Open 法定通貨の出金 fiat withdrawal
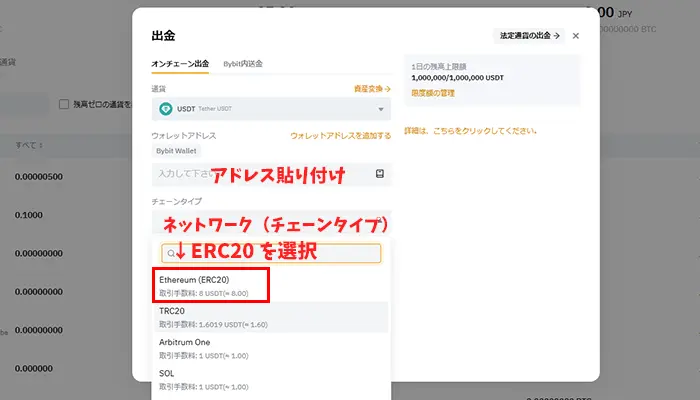The image size is (700, 400). click(x=529, y=36)
